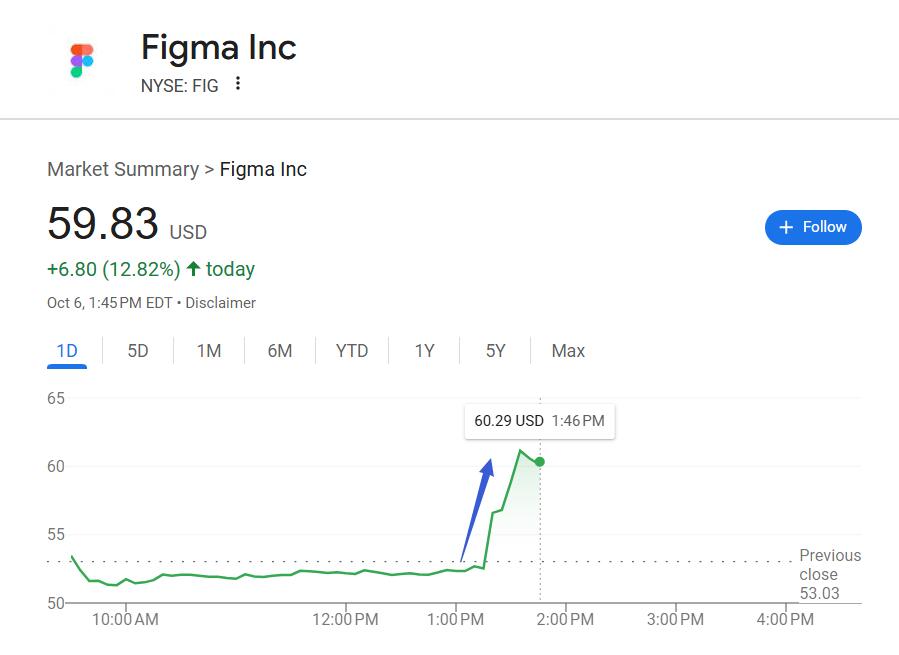Select the Max chart range tab

tap(568, 351)
